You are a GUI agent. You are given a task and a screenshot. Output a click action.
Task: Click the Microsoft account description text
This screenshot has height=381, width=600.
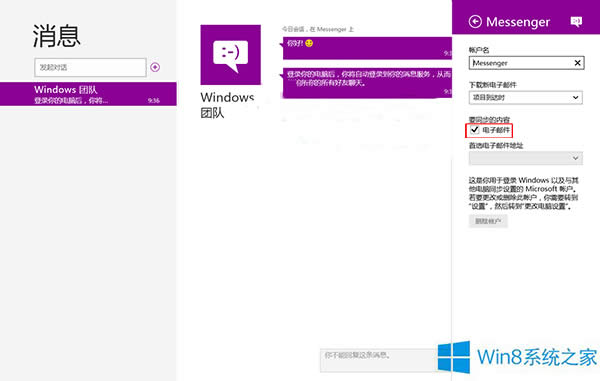(524, 193)
